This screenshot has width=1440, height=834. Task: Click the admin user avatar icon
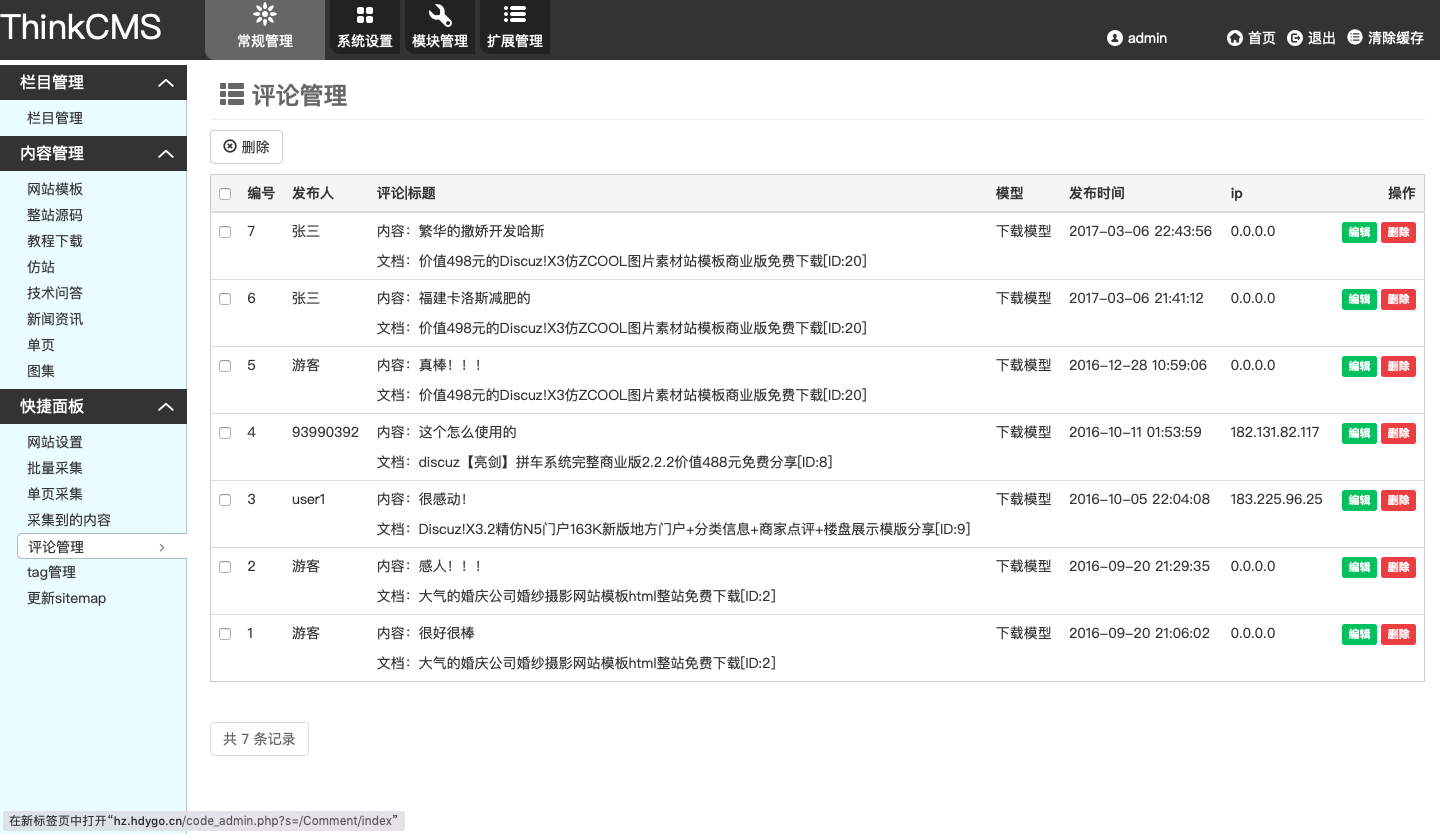click(x=1115, y=38)
